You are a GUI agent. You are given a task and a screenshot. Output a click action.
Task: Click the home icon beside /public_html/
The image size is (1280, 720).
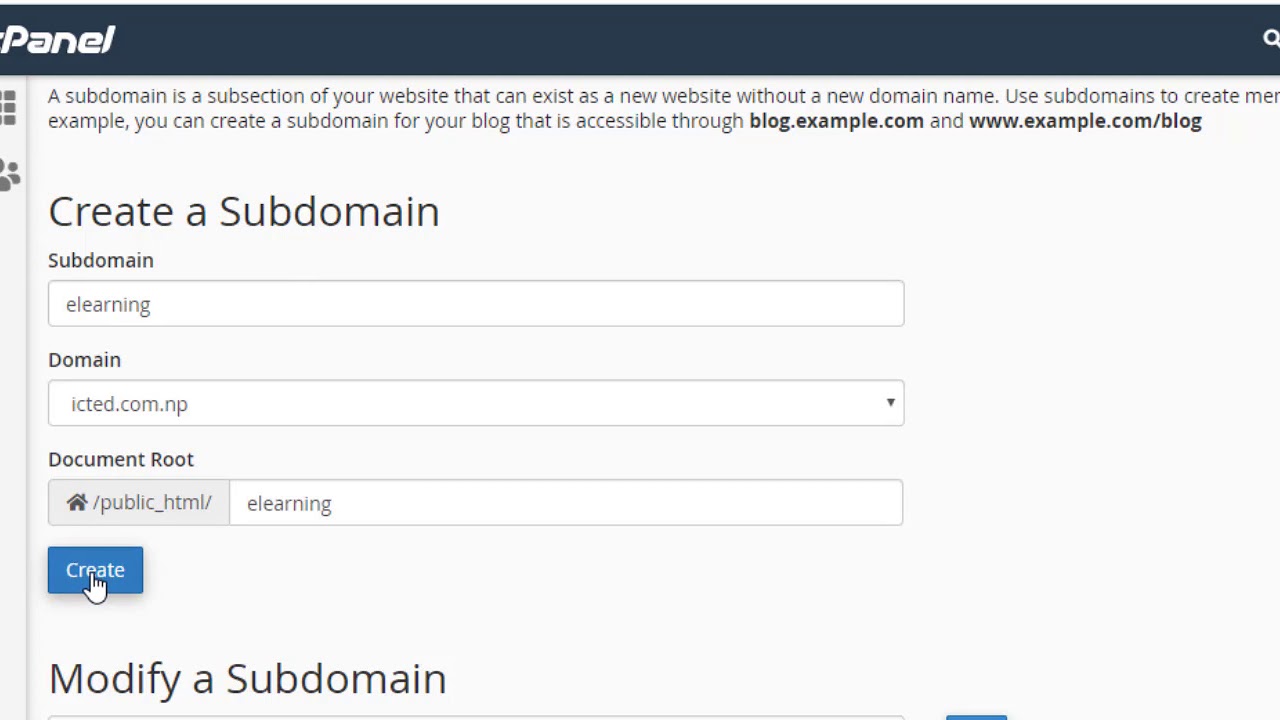77,503
